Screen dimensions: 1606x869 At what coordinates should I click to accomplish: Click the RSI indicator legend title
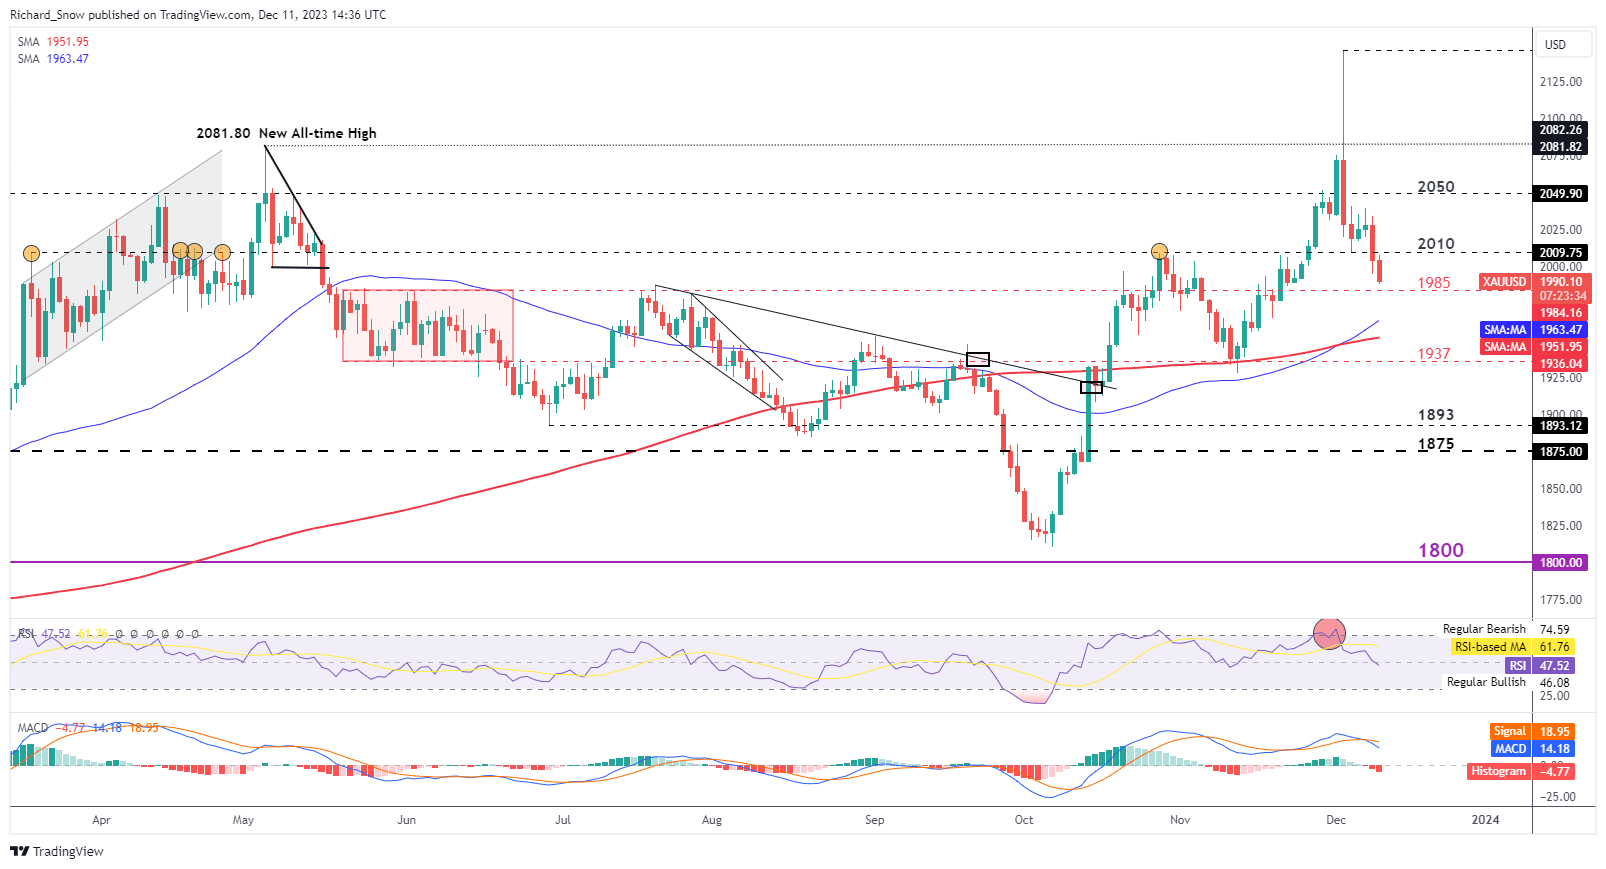coord(26,634)
